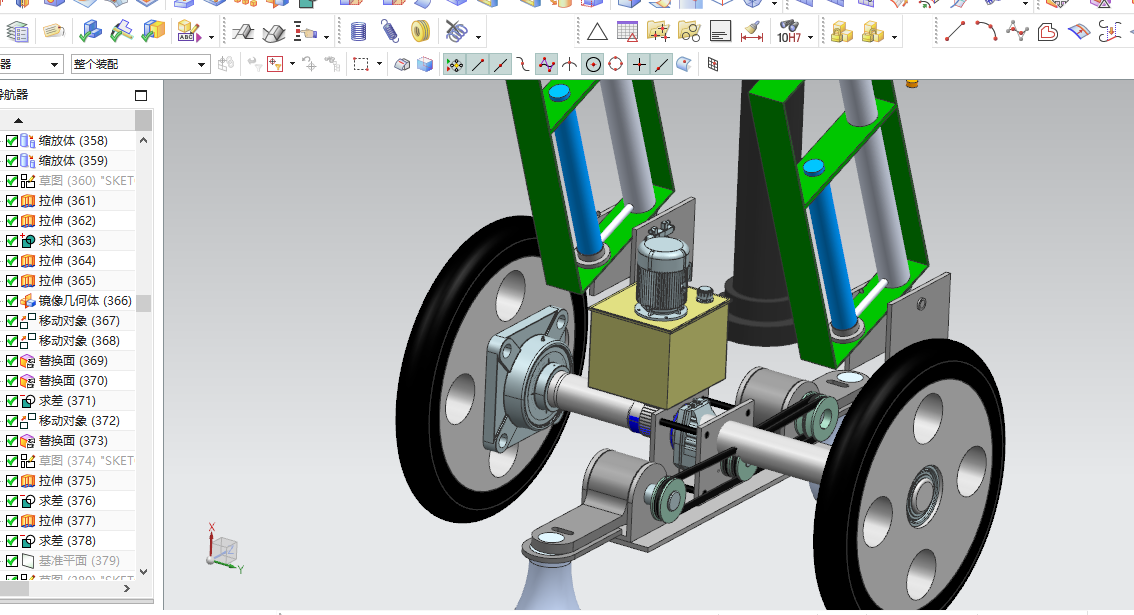Select tree row 拉伸 (362)
The width and height of the screenshot is (1134, 615).
pyautogui.click(x=67, y=221)
